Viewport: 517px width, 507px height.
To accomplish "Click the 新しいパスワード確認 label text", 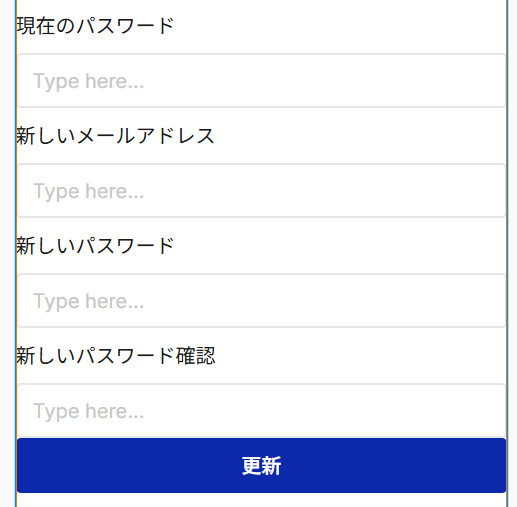I will (116, 356).
